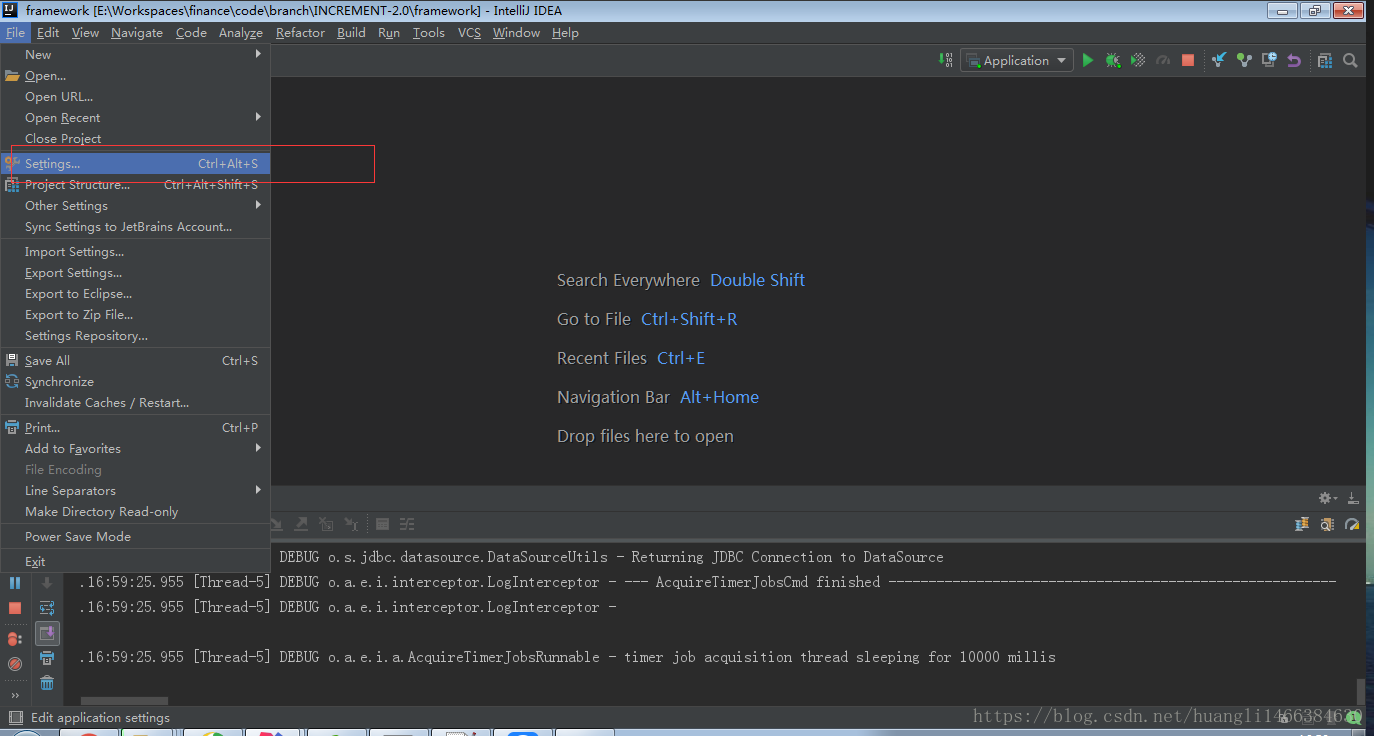Expand the New submenu
This screenshot has height=736, width=1374.
click(x=135, y=54)
